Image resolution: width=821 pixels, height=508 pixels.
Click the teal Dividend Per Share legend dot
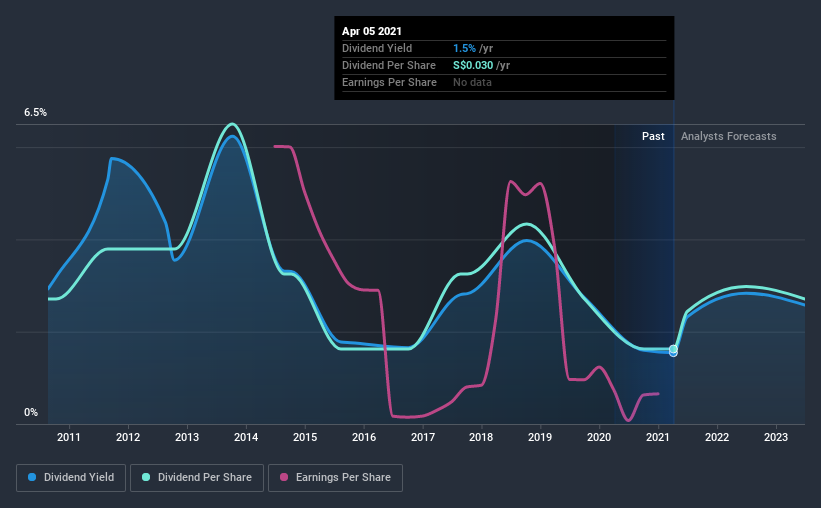pyautogui.click(x=146, y=477)
